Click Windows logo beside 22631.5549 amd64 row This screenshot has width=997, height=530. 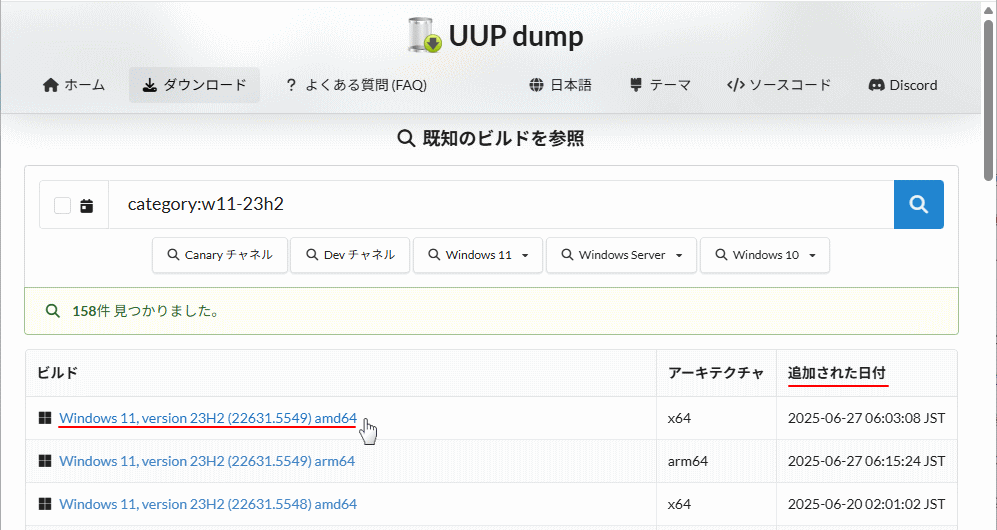[45, 418]
